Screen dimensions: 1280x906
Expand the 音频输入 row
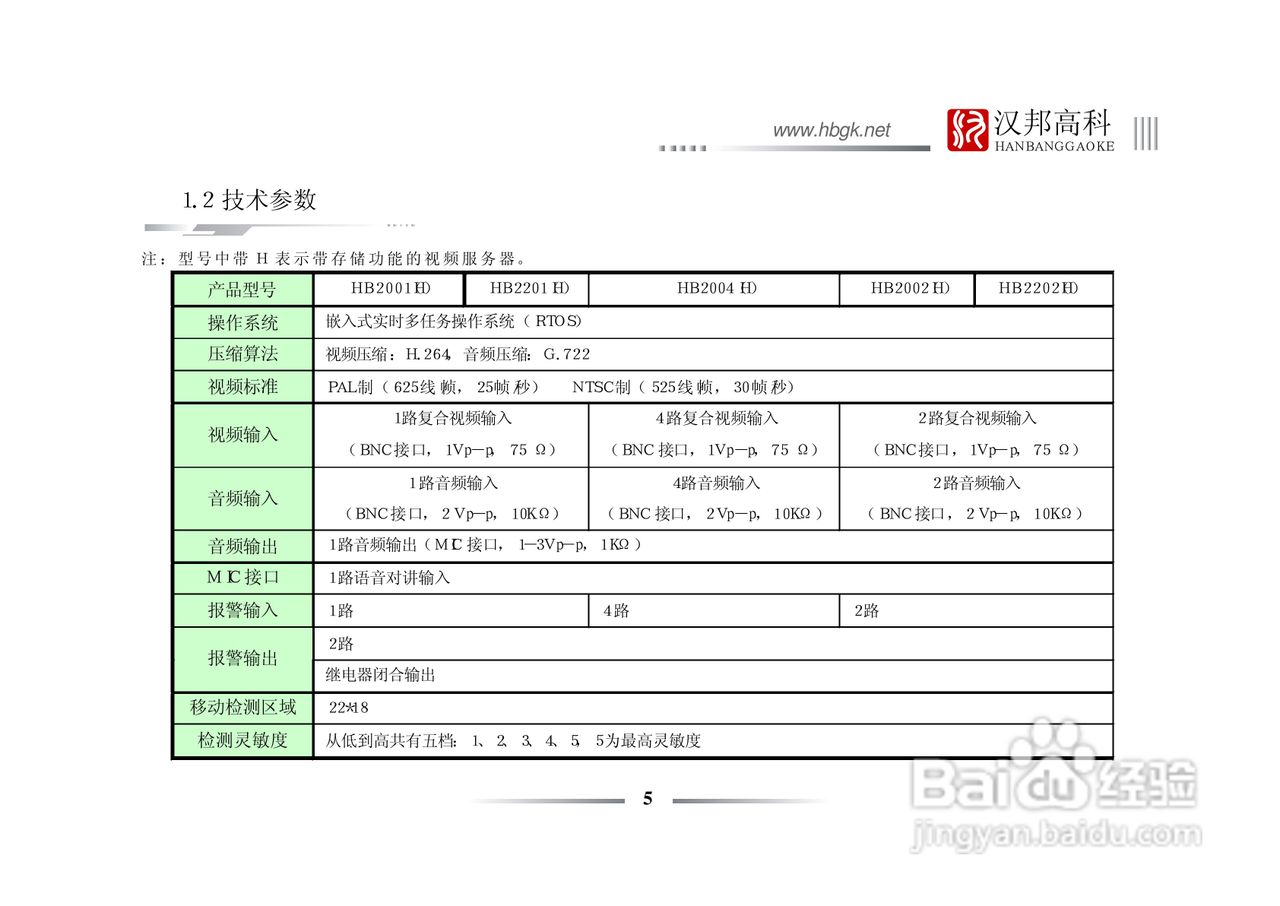(242, 498)
